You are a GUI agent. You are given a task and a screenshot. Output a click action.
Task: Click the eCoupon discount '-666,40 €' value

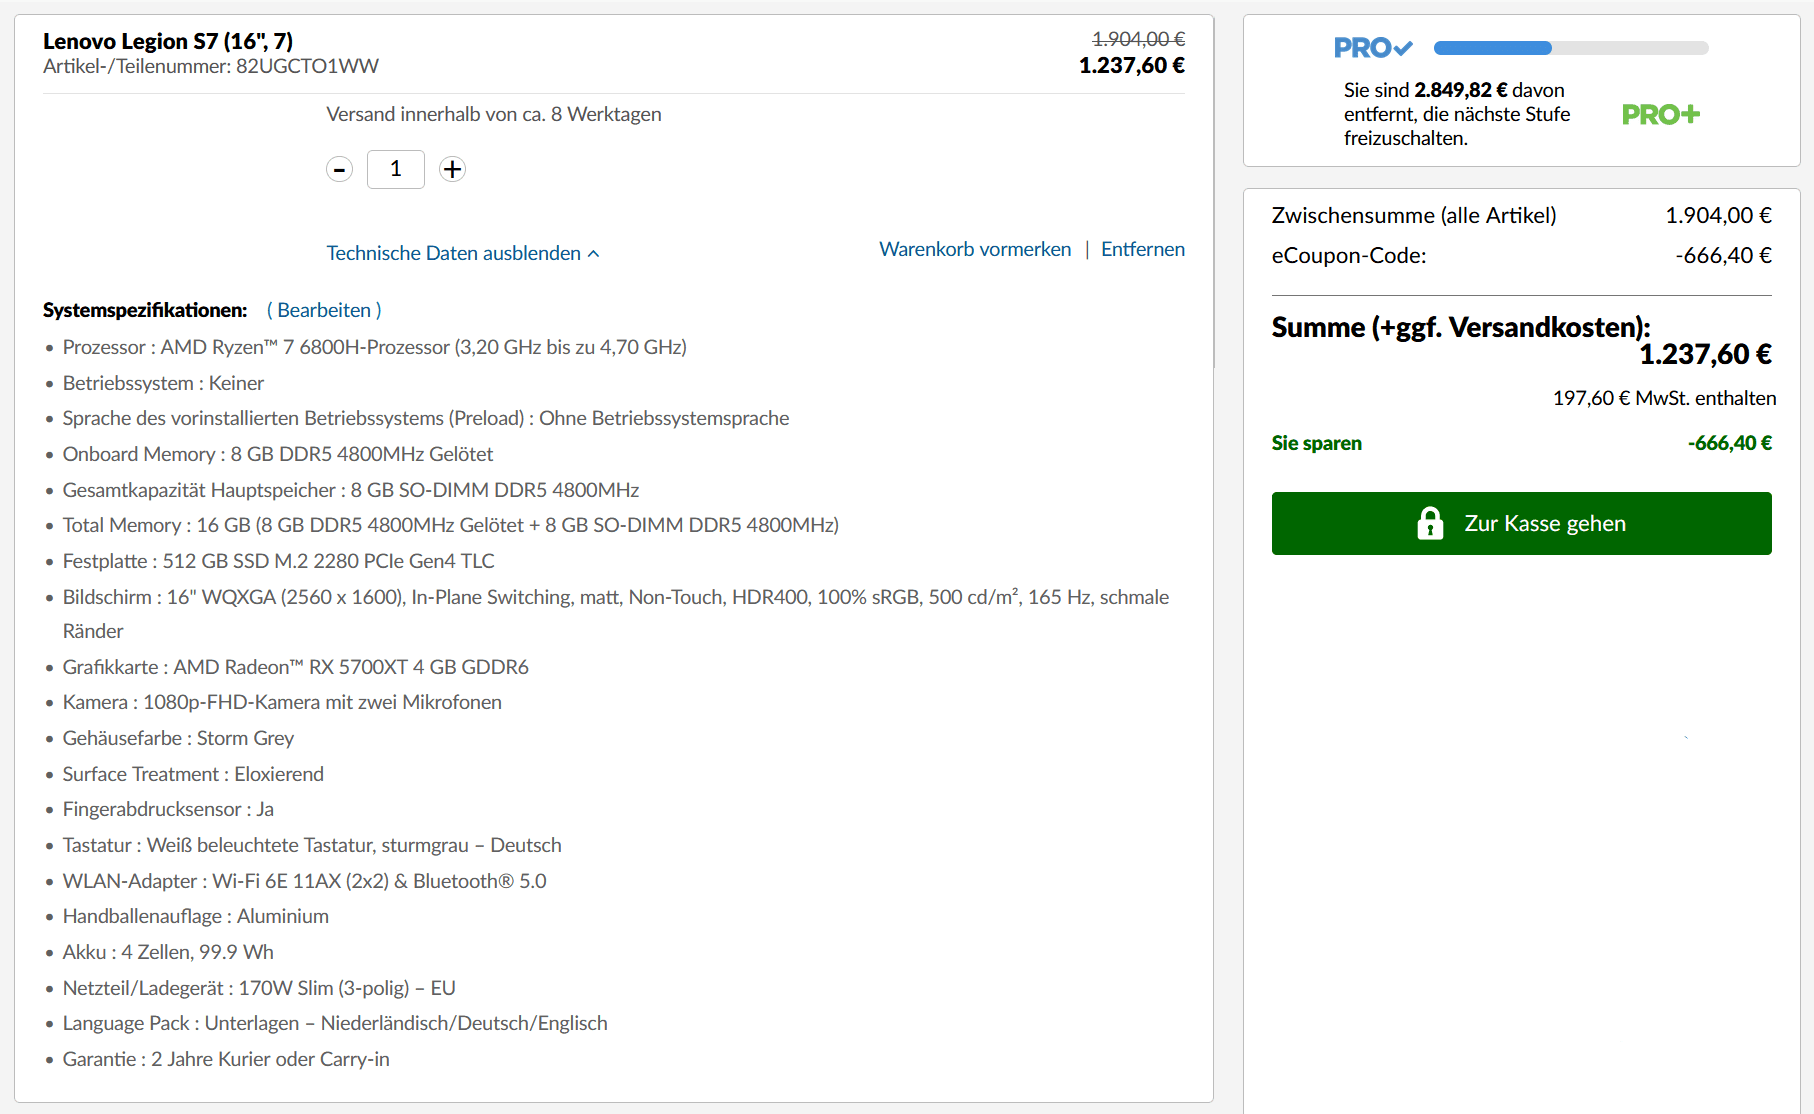[x=1724, y=255]
